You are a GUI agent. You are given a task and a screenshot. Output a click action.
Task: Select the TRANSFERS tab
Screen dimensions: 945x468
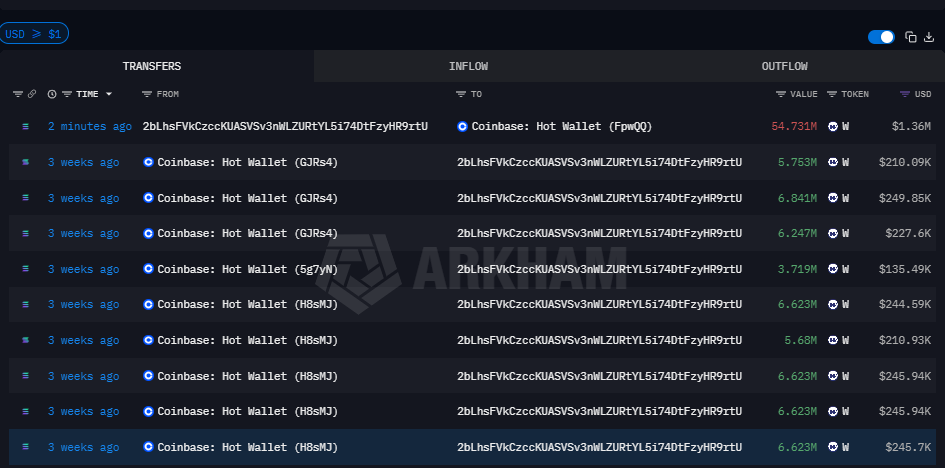[152, 66]
